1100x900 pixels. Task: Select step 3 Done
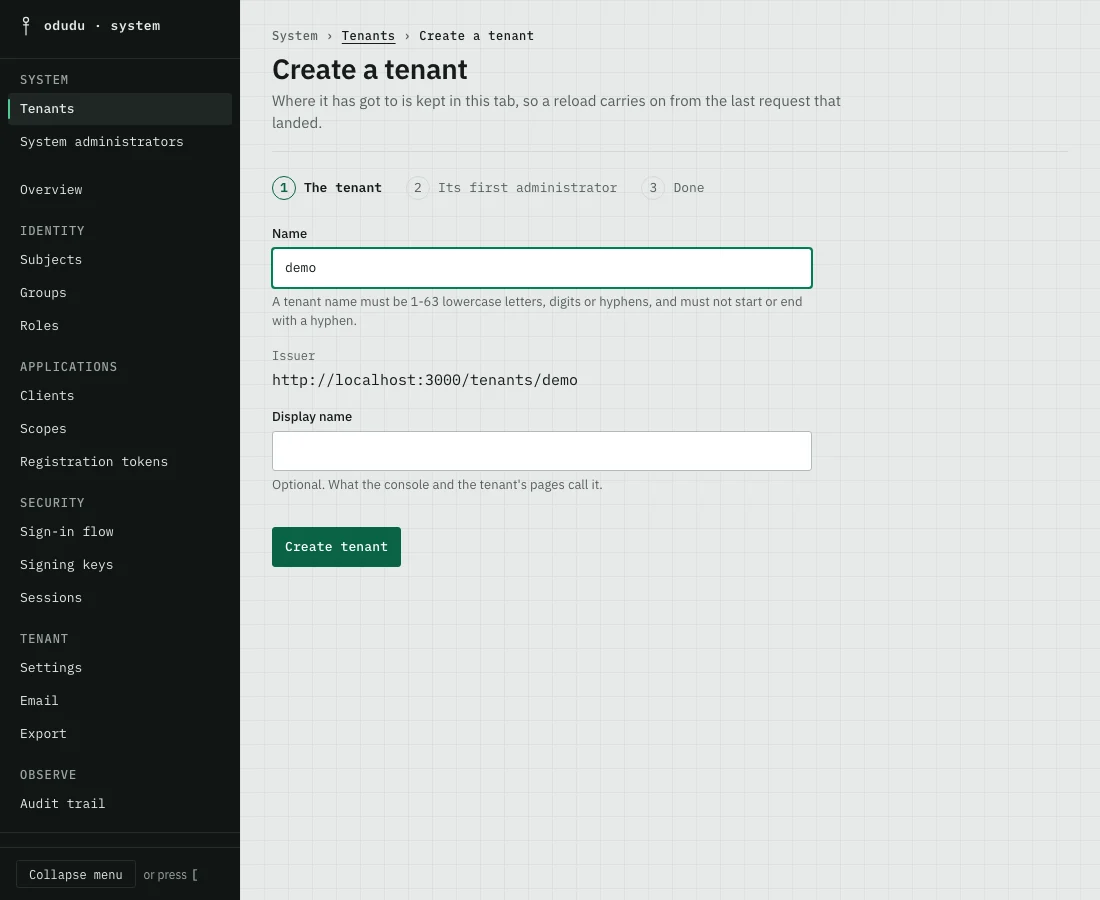pyautogui.click(x=673, y=188)
